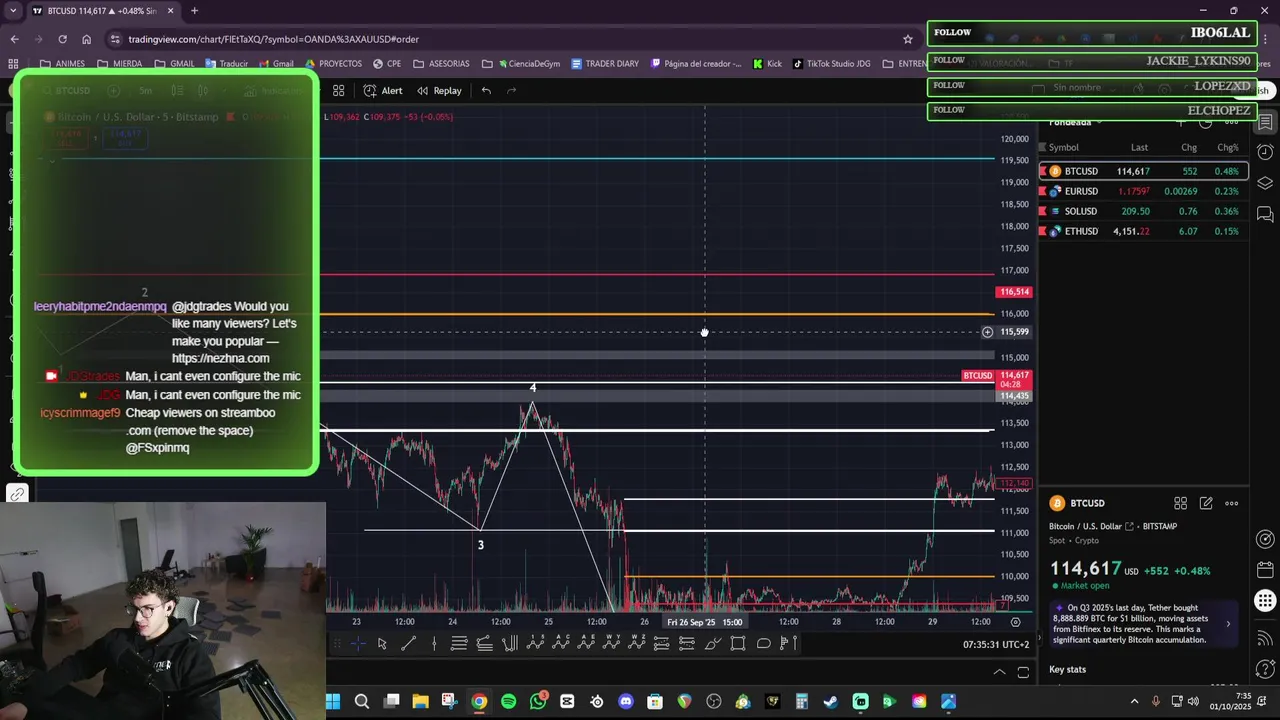The height and width of the screenshot is (720, 1280).
Task: Open the ANIMES bookmark folder
Action: [x=63, y=64]
